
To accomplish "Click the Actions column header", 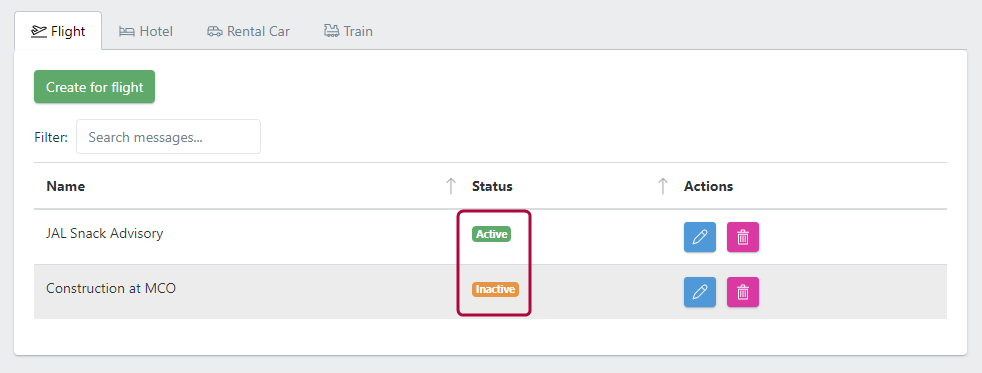I will click(708, 186).
